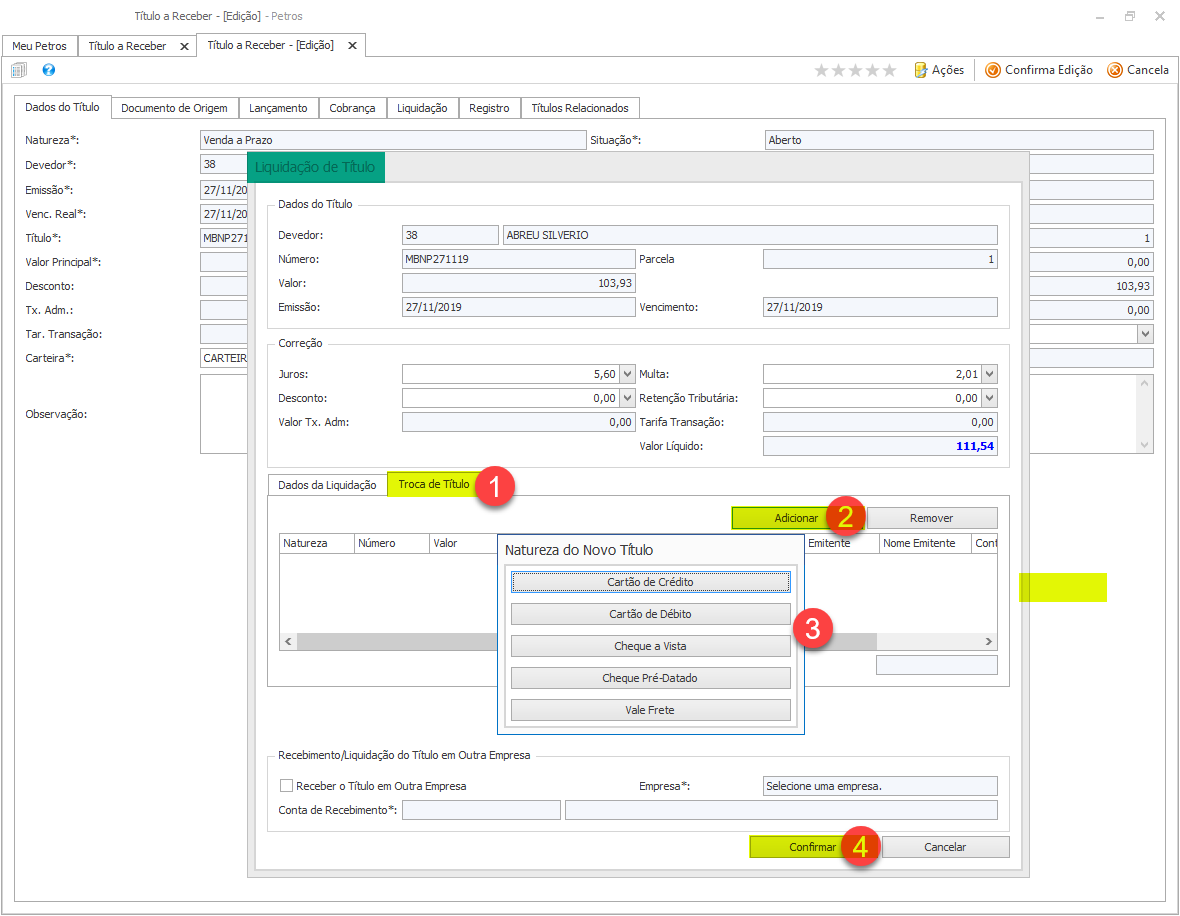Viewport: 1180px width, 916px height.
Task: Toggle Receber o Título em Outra Empresa
Action: click(x=286, y=786)
